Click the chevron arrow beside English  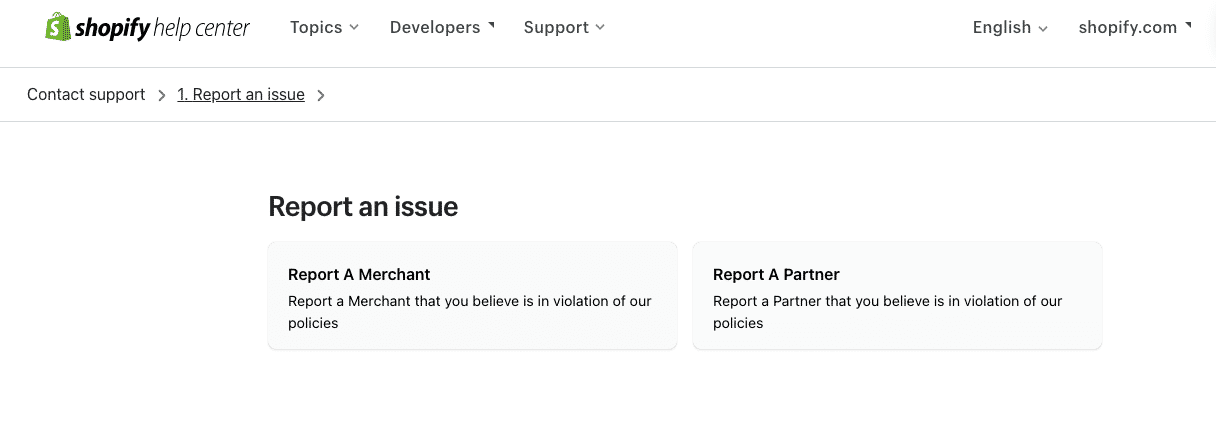[1043, 29]
